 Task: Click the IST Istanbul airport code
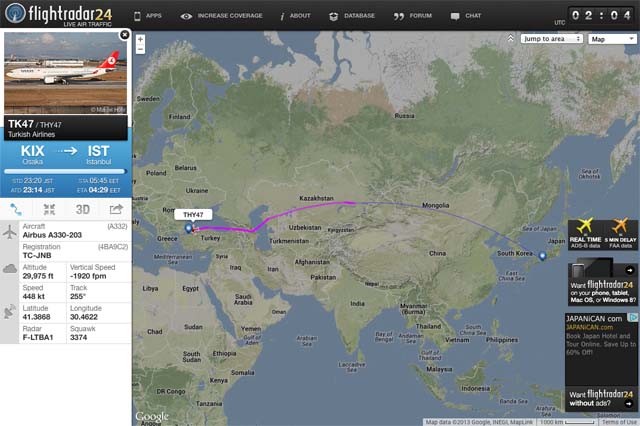point(98,151)
